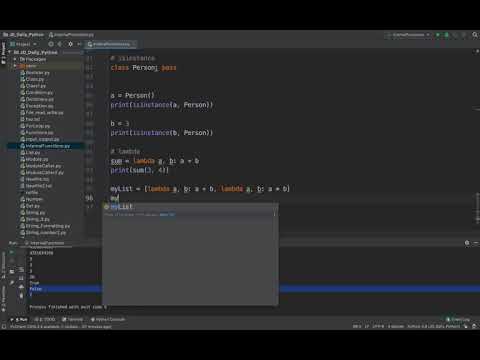Open File_read_write.py in the project tree
The width and height of the screenshot is (480, 360).
(x=42, y=112)
